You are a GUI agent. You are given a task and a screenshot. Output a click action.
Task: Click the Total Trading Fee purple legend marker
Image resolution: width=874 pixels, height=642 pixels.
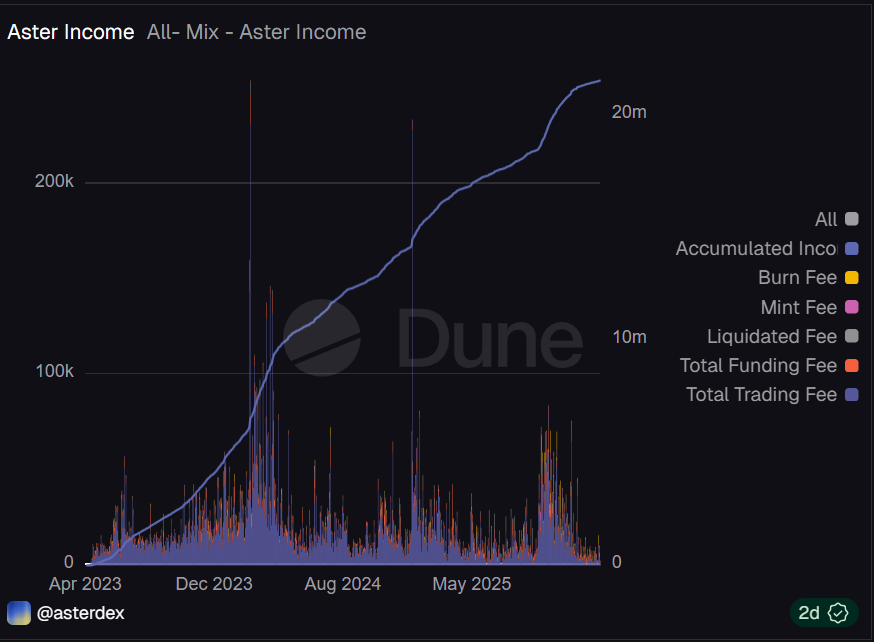pos(852,395)
